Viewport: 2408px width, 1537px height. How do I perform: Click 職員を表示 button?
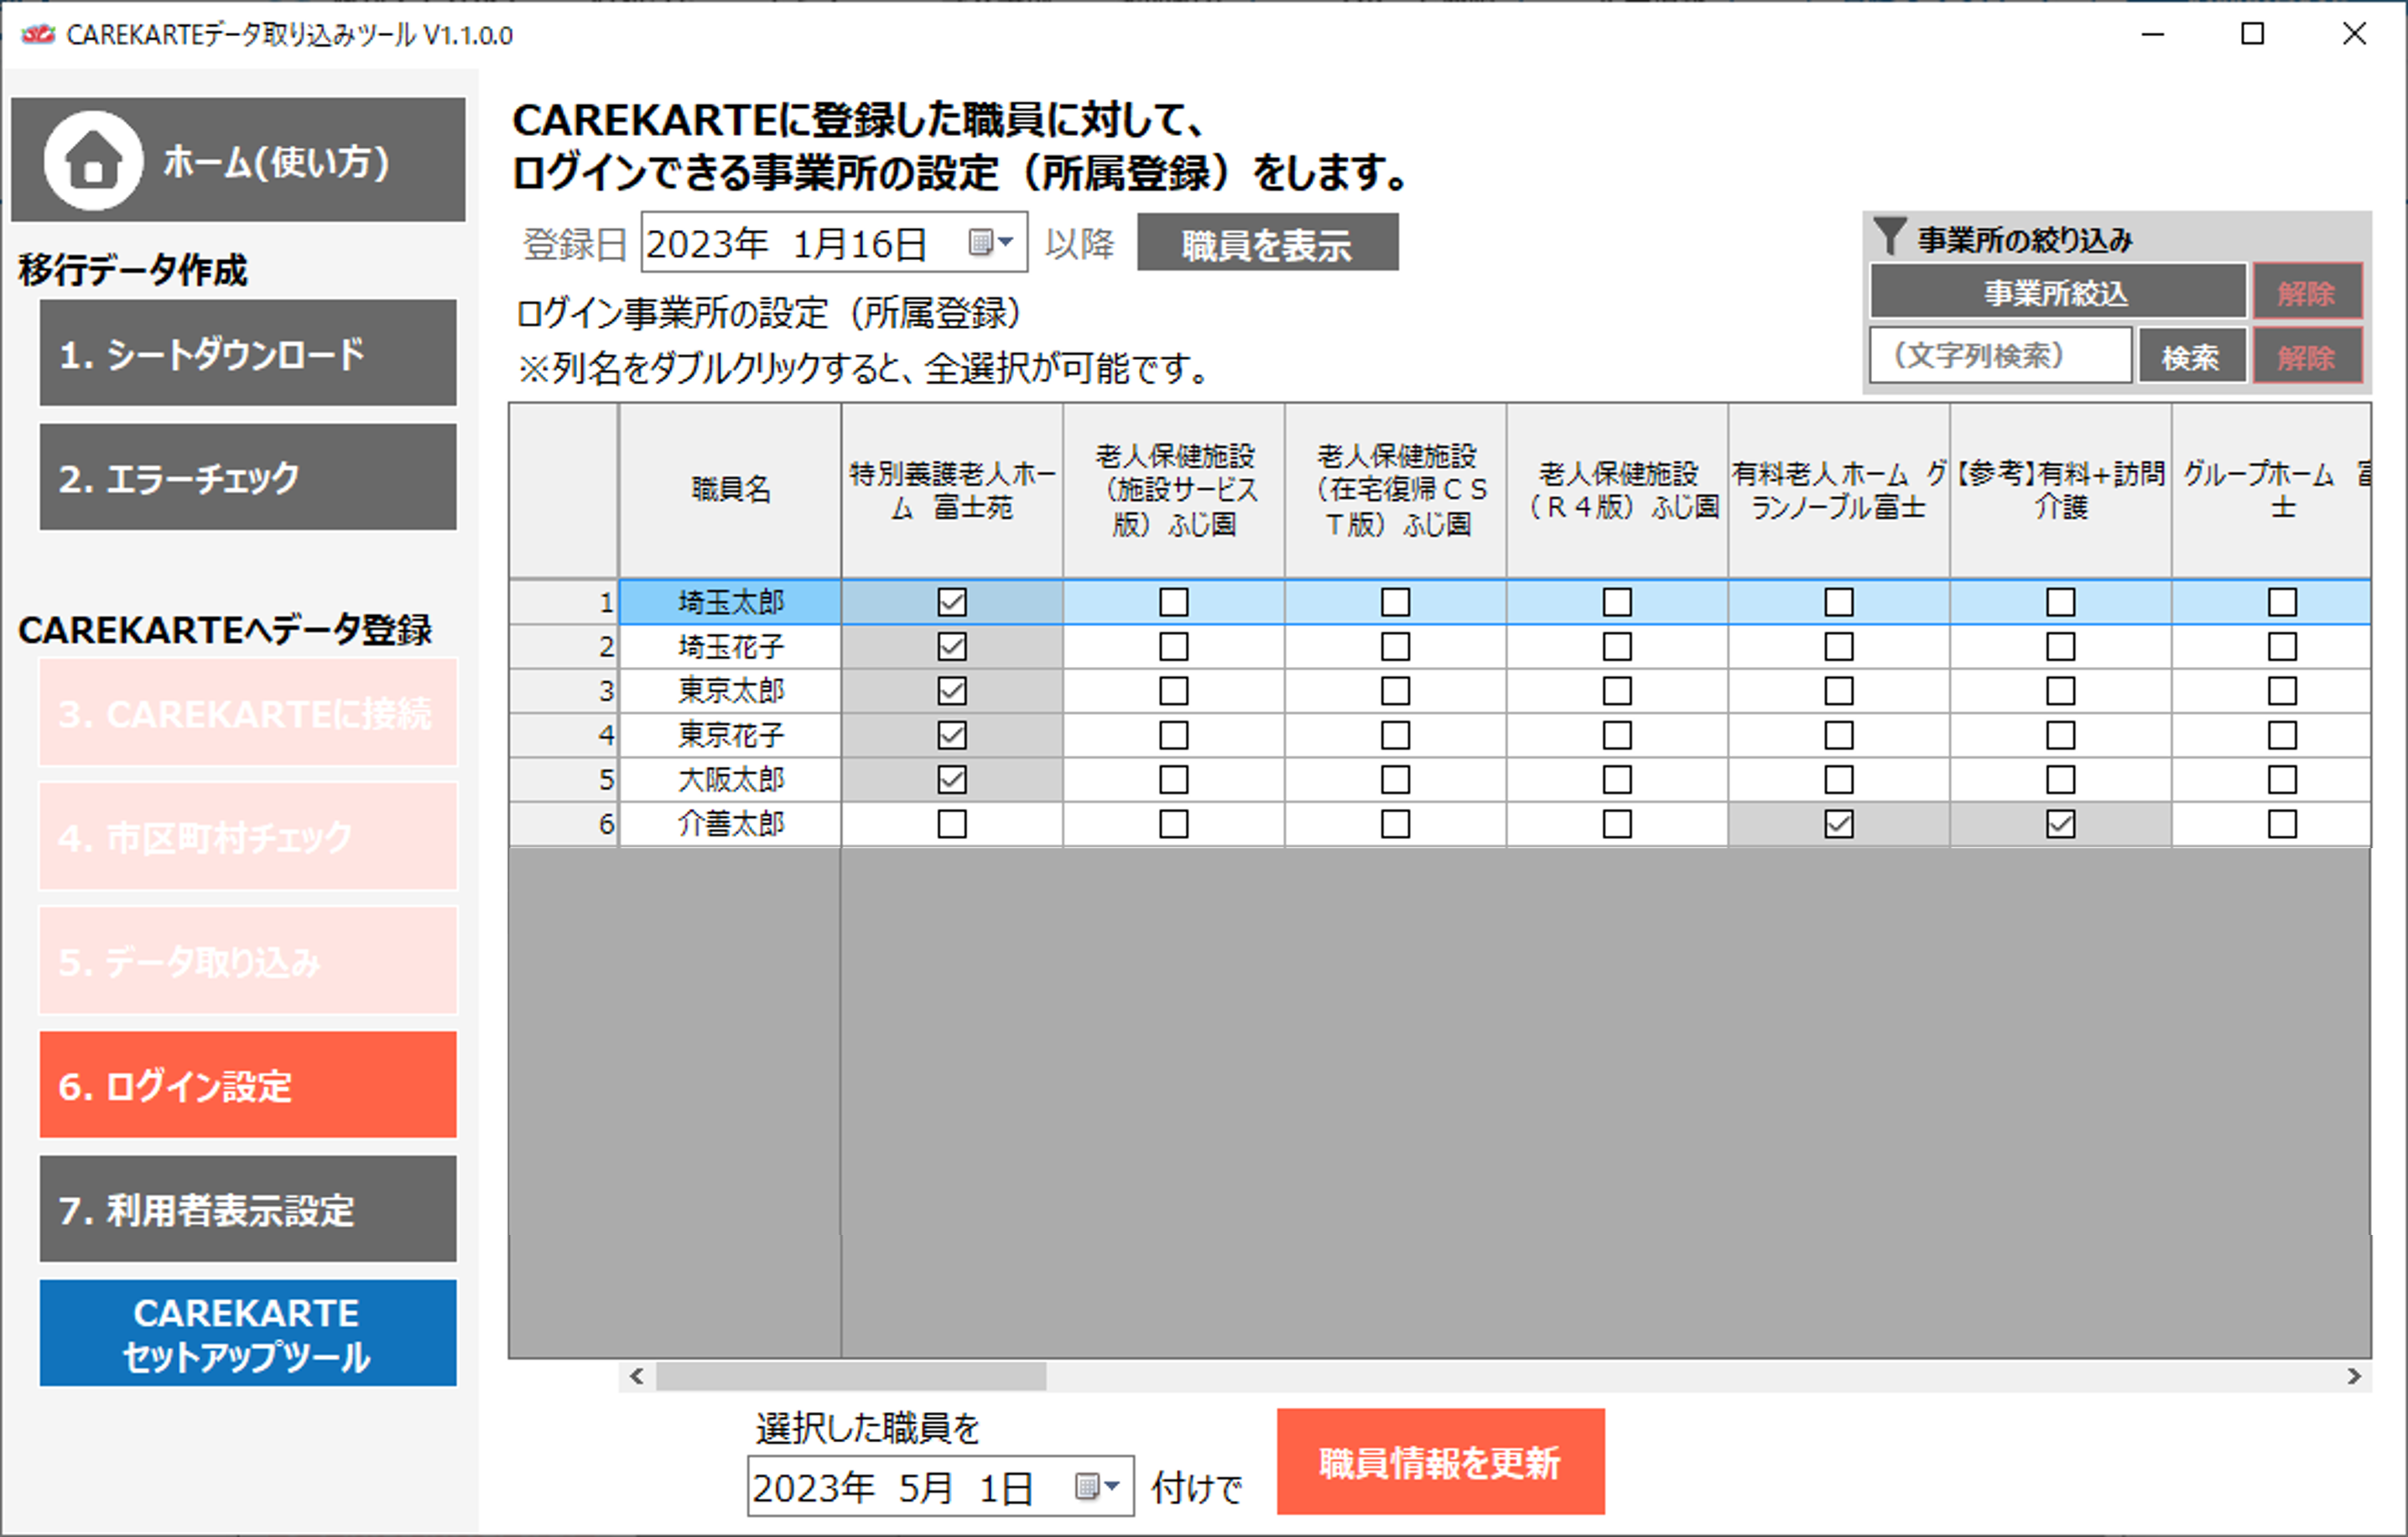tap(1267, 243)
